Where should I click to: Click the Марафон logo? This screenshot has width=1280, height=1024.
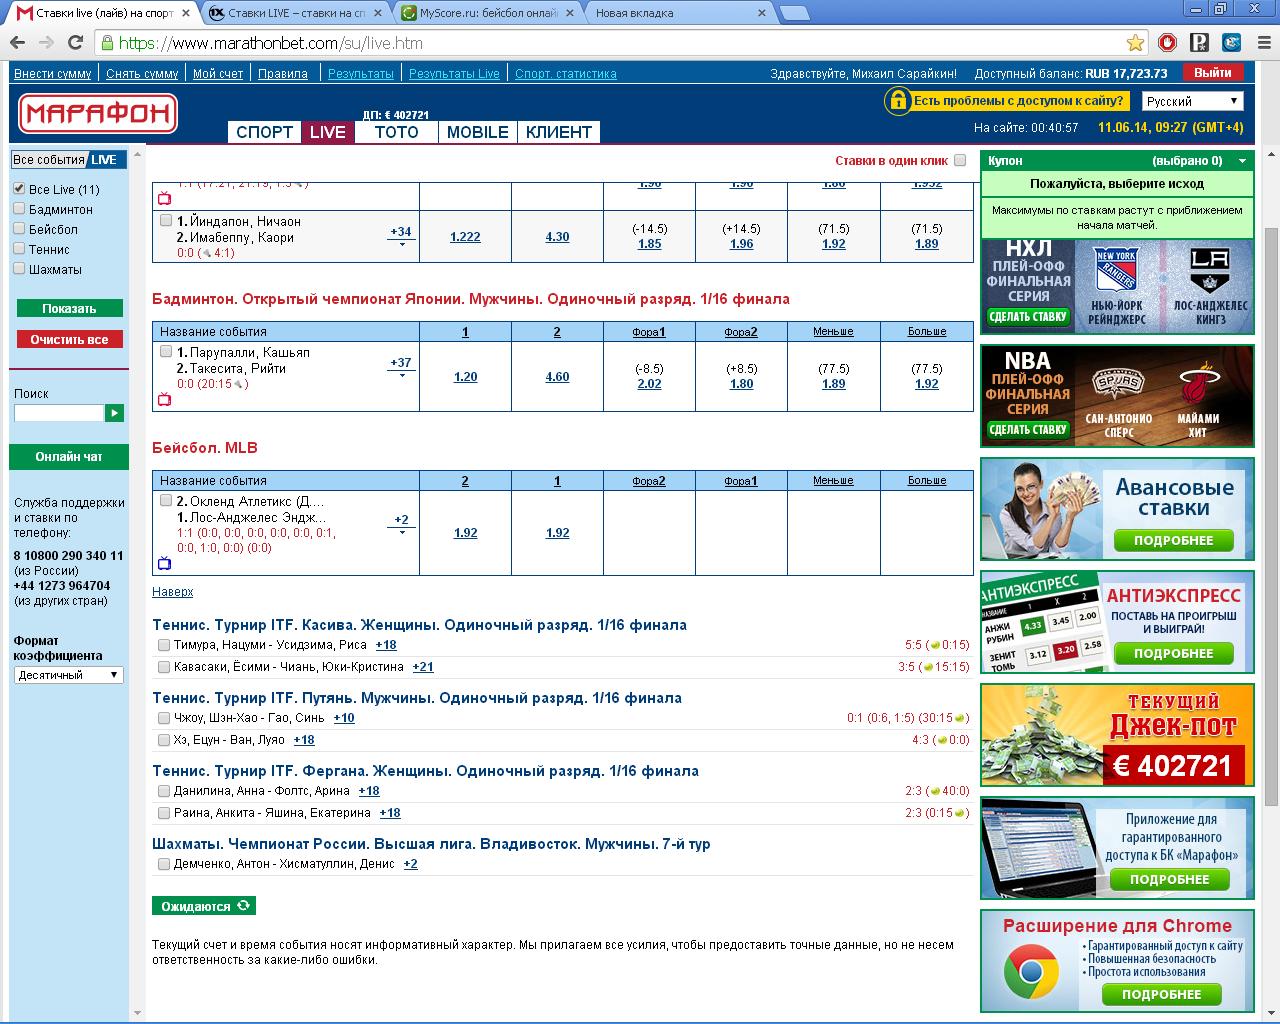(x=97, y=114)
